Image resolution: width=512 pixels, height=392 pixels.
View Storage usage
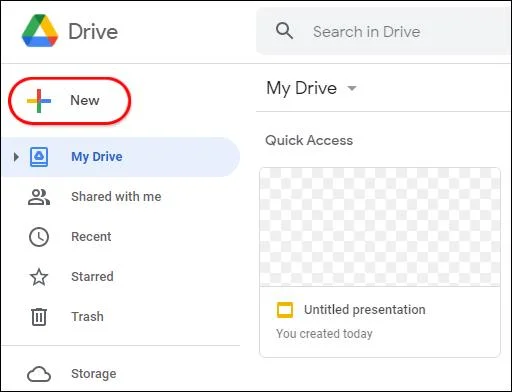94,374
